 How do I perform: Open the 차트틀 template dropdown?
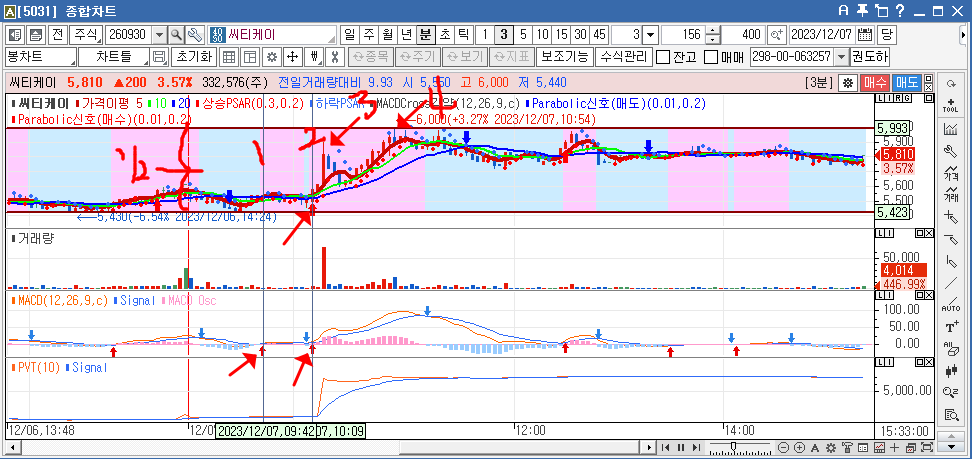[114, 57]
